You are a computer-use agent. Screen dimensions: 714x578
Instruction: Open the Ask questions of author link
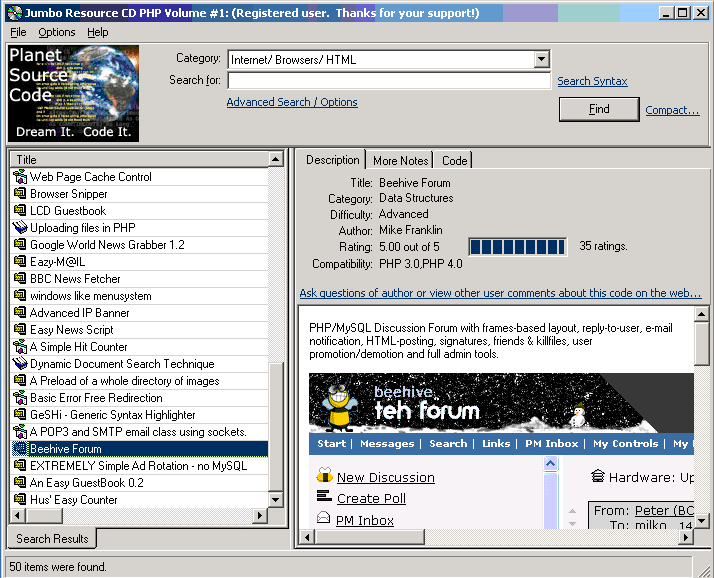500,293
